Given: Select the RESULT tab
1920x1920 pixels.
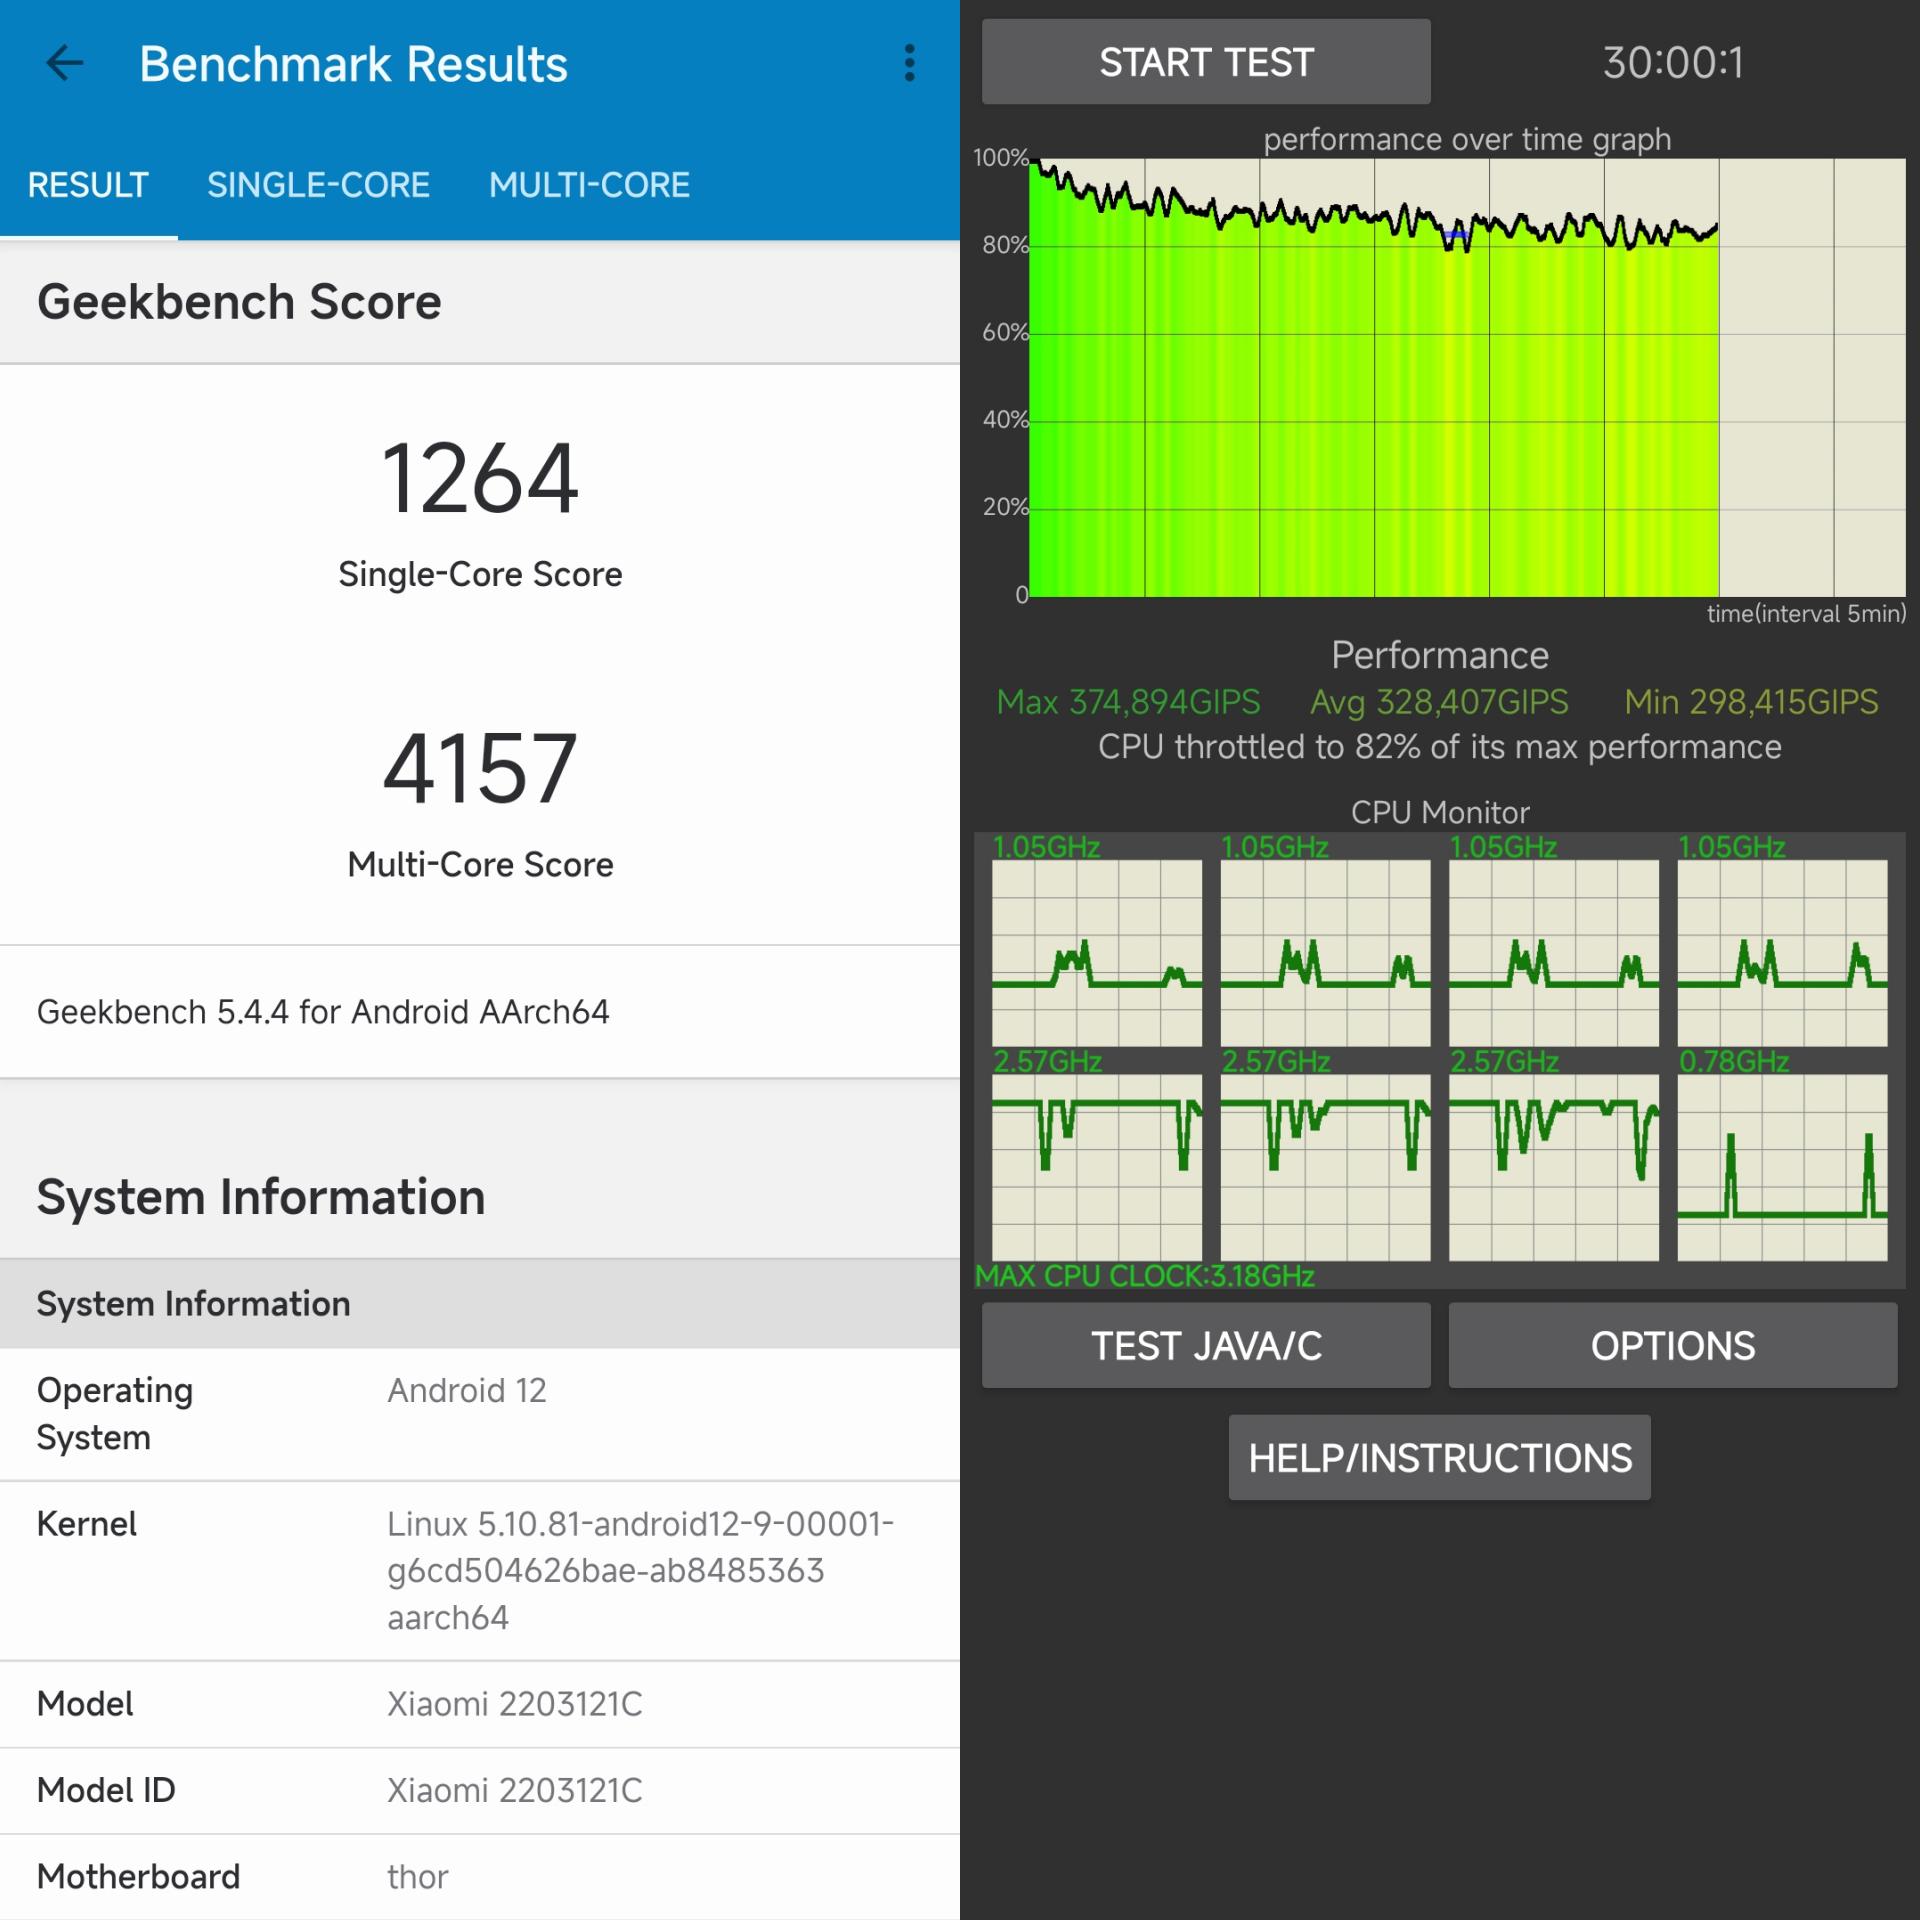Looking at the screenshot, I should (x=88, y=185).
